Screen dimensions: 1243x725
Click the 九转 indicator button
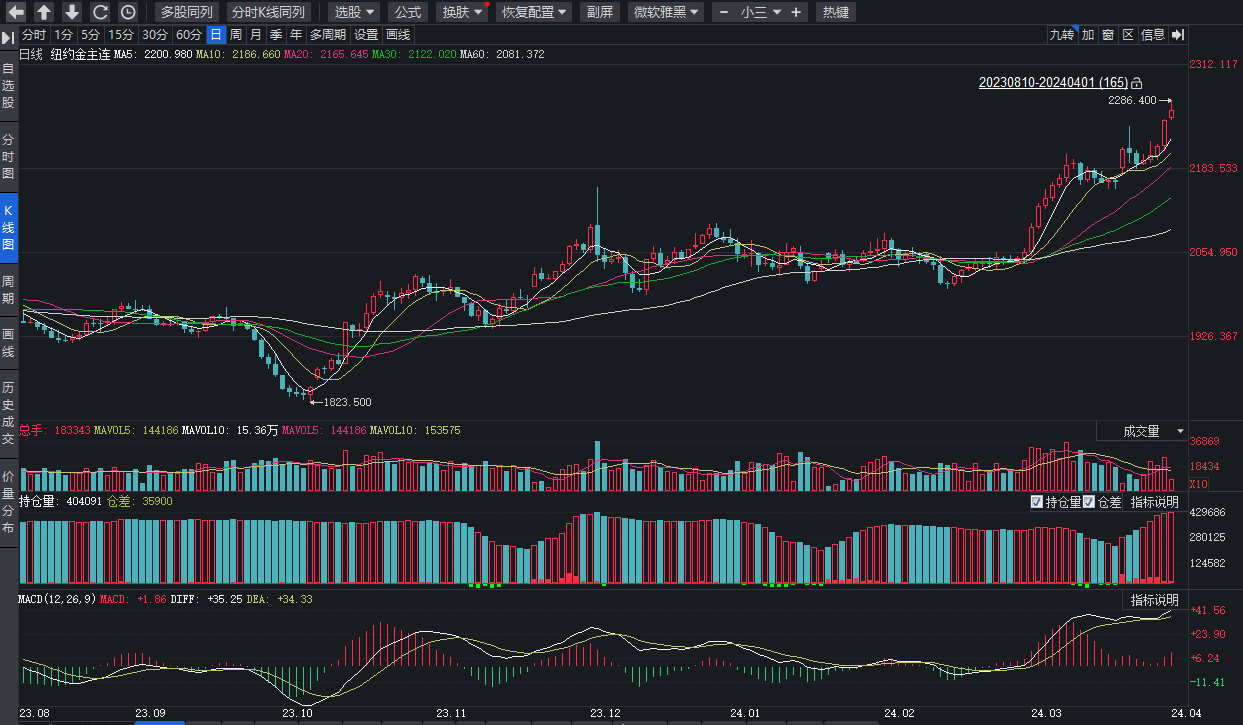pyautogui.click(x=1061, y=35)
